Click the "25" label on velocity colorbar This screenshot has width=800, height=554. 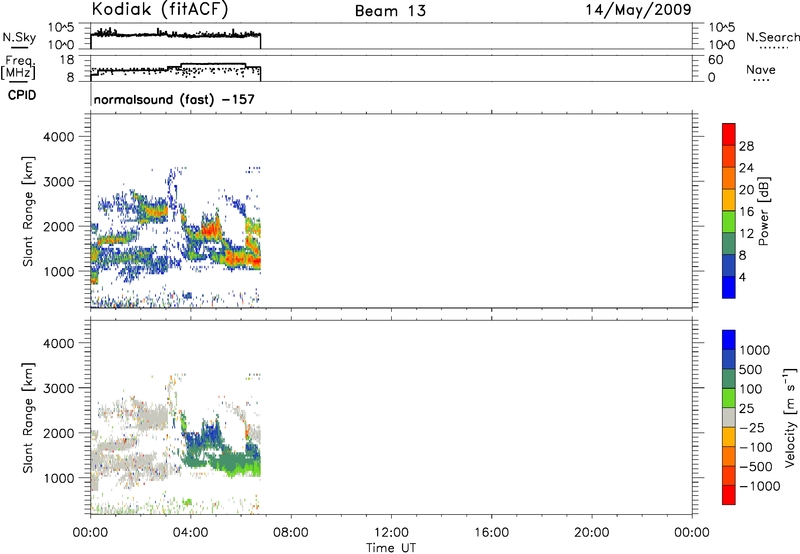click(746, 408)
